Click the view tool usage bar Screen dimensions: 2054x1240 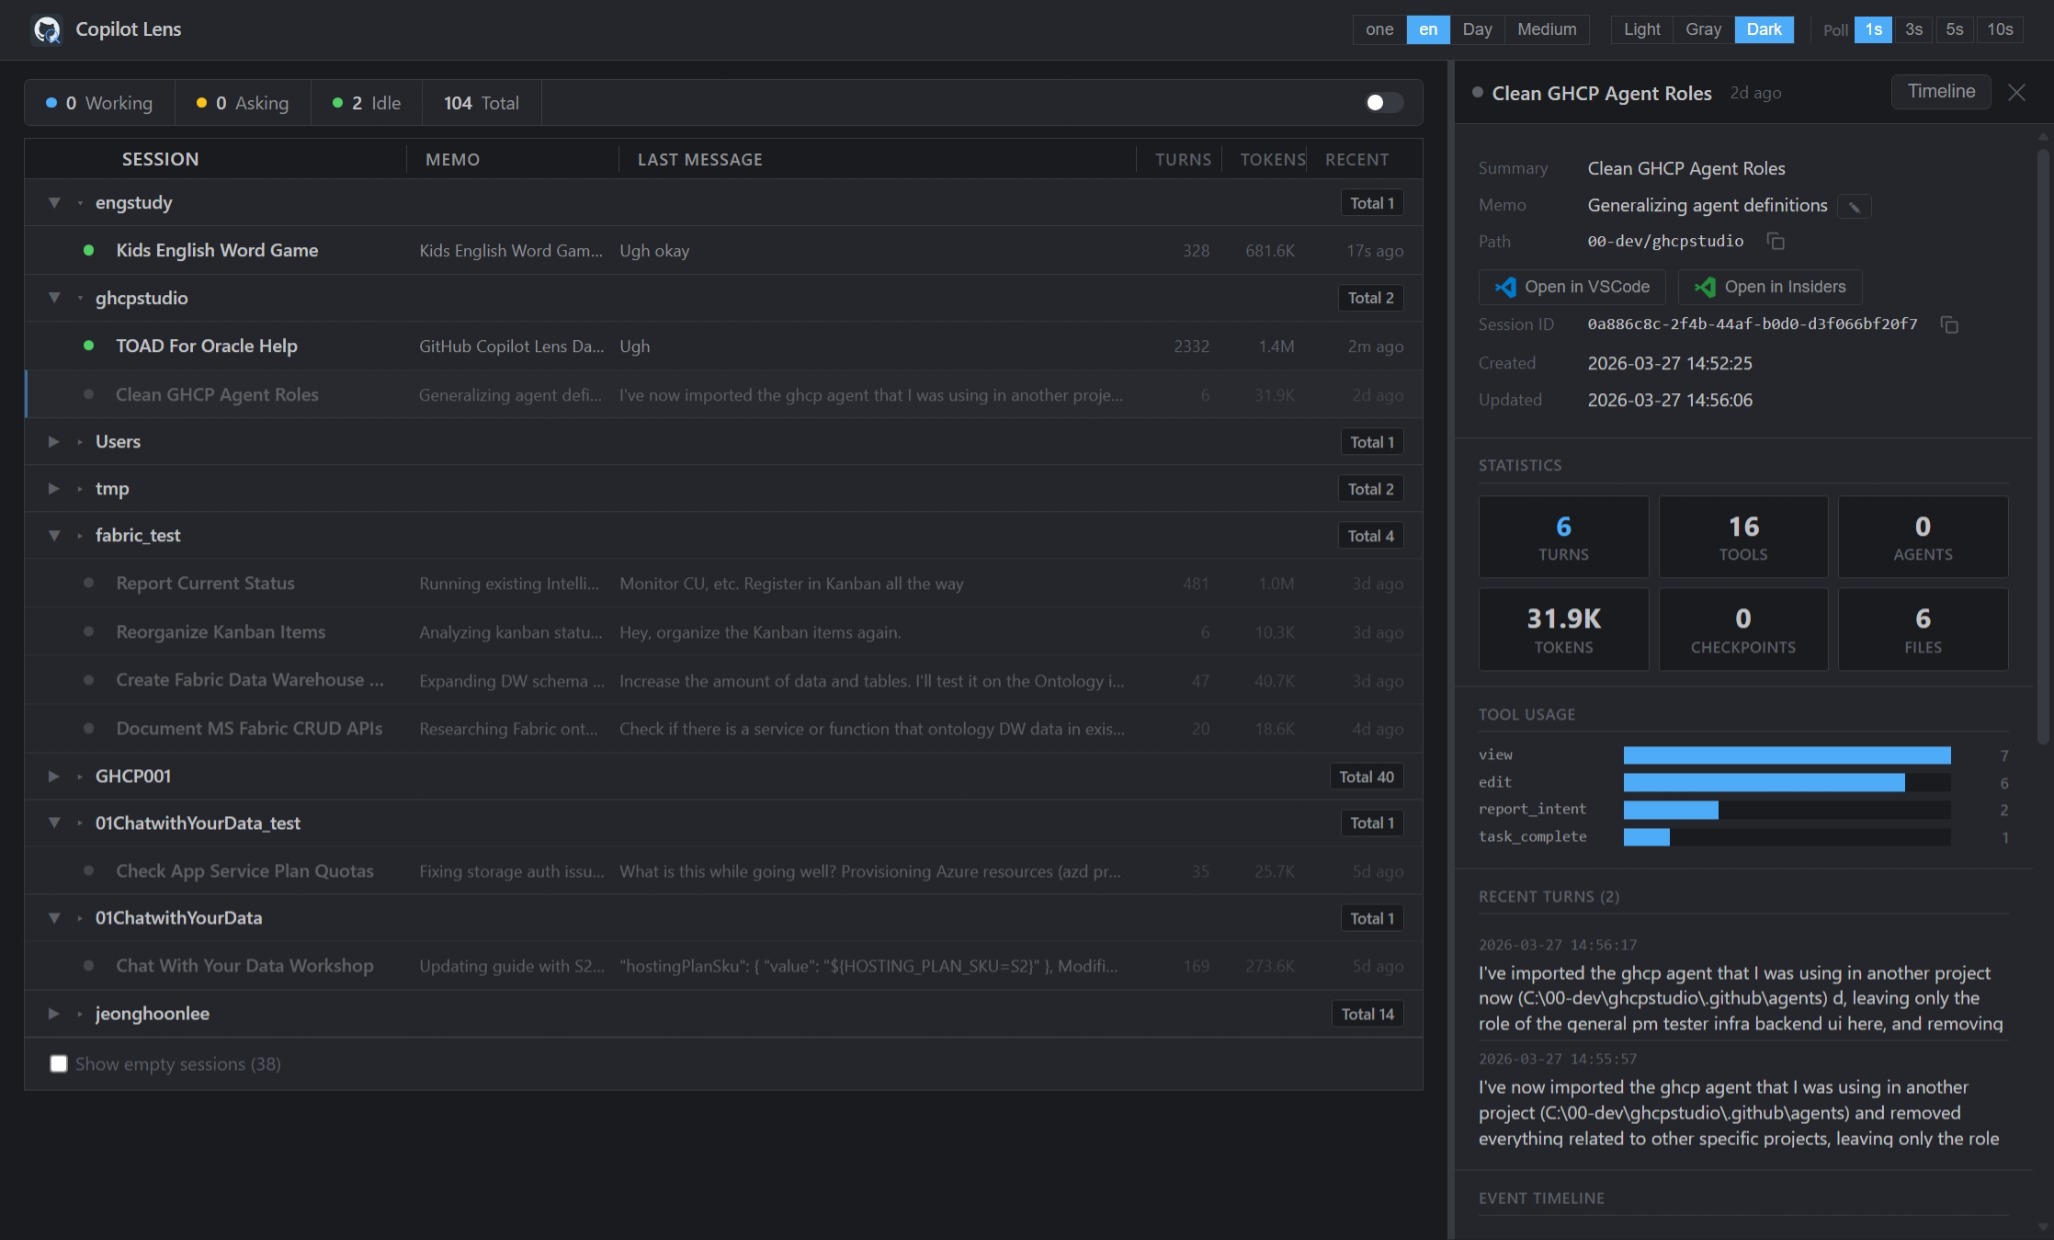tap(1786, 756)
